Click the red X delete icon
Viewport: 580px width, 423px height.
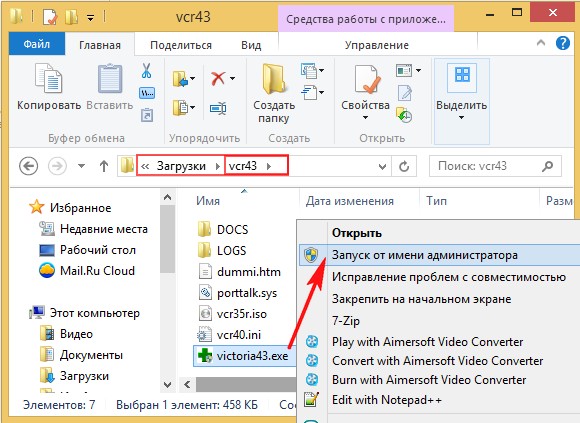218,78
